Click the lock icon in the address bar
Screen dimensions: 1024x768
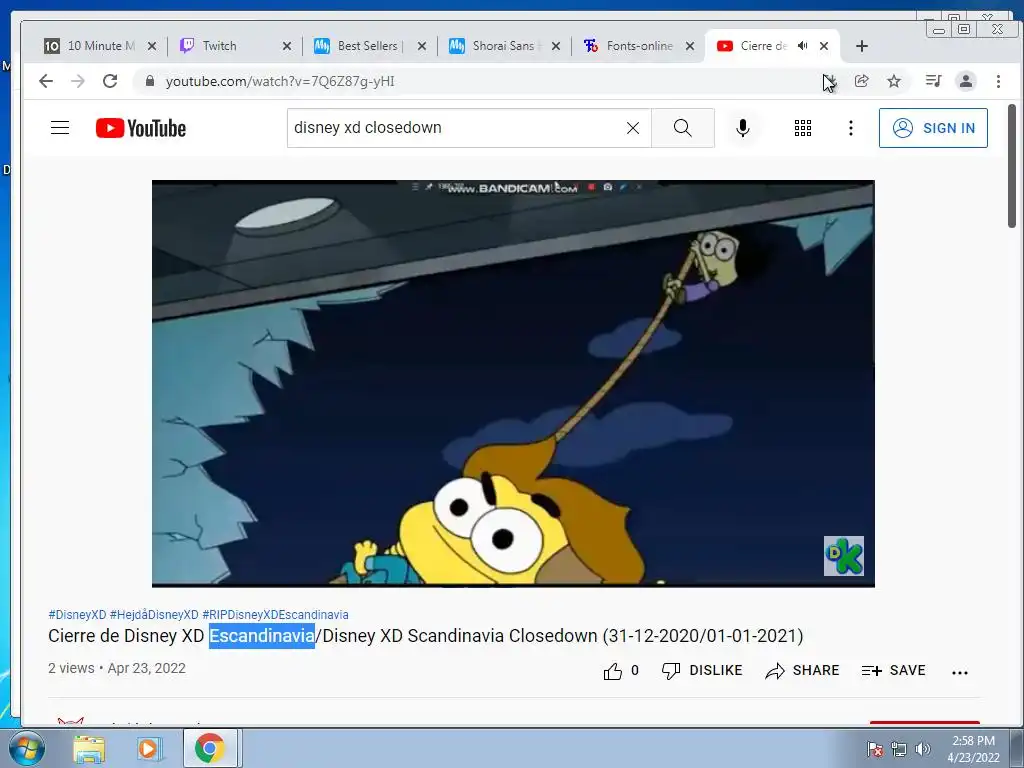click(x=150, y=81)
